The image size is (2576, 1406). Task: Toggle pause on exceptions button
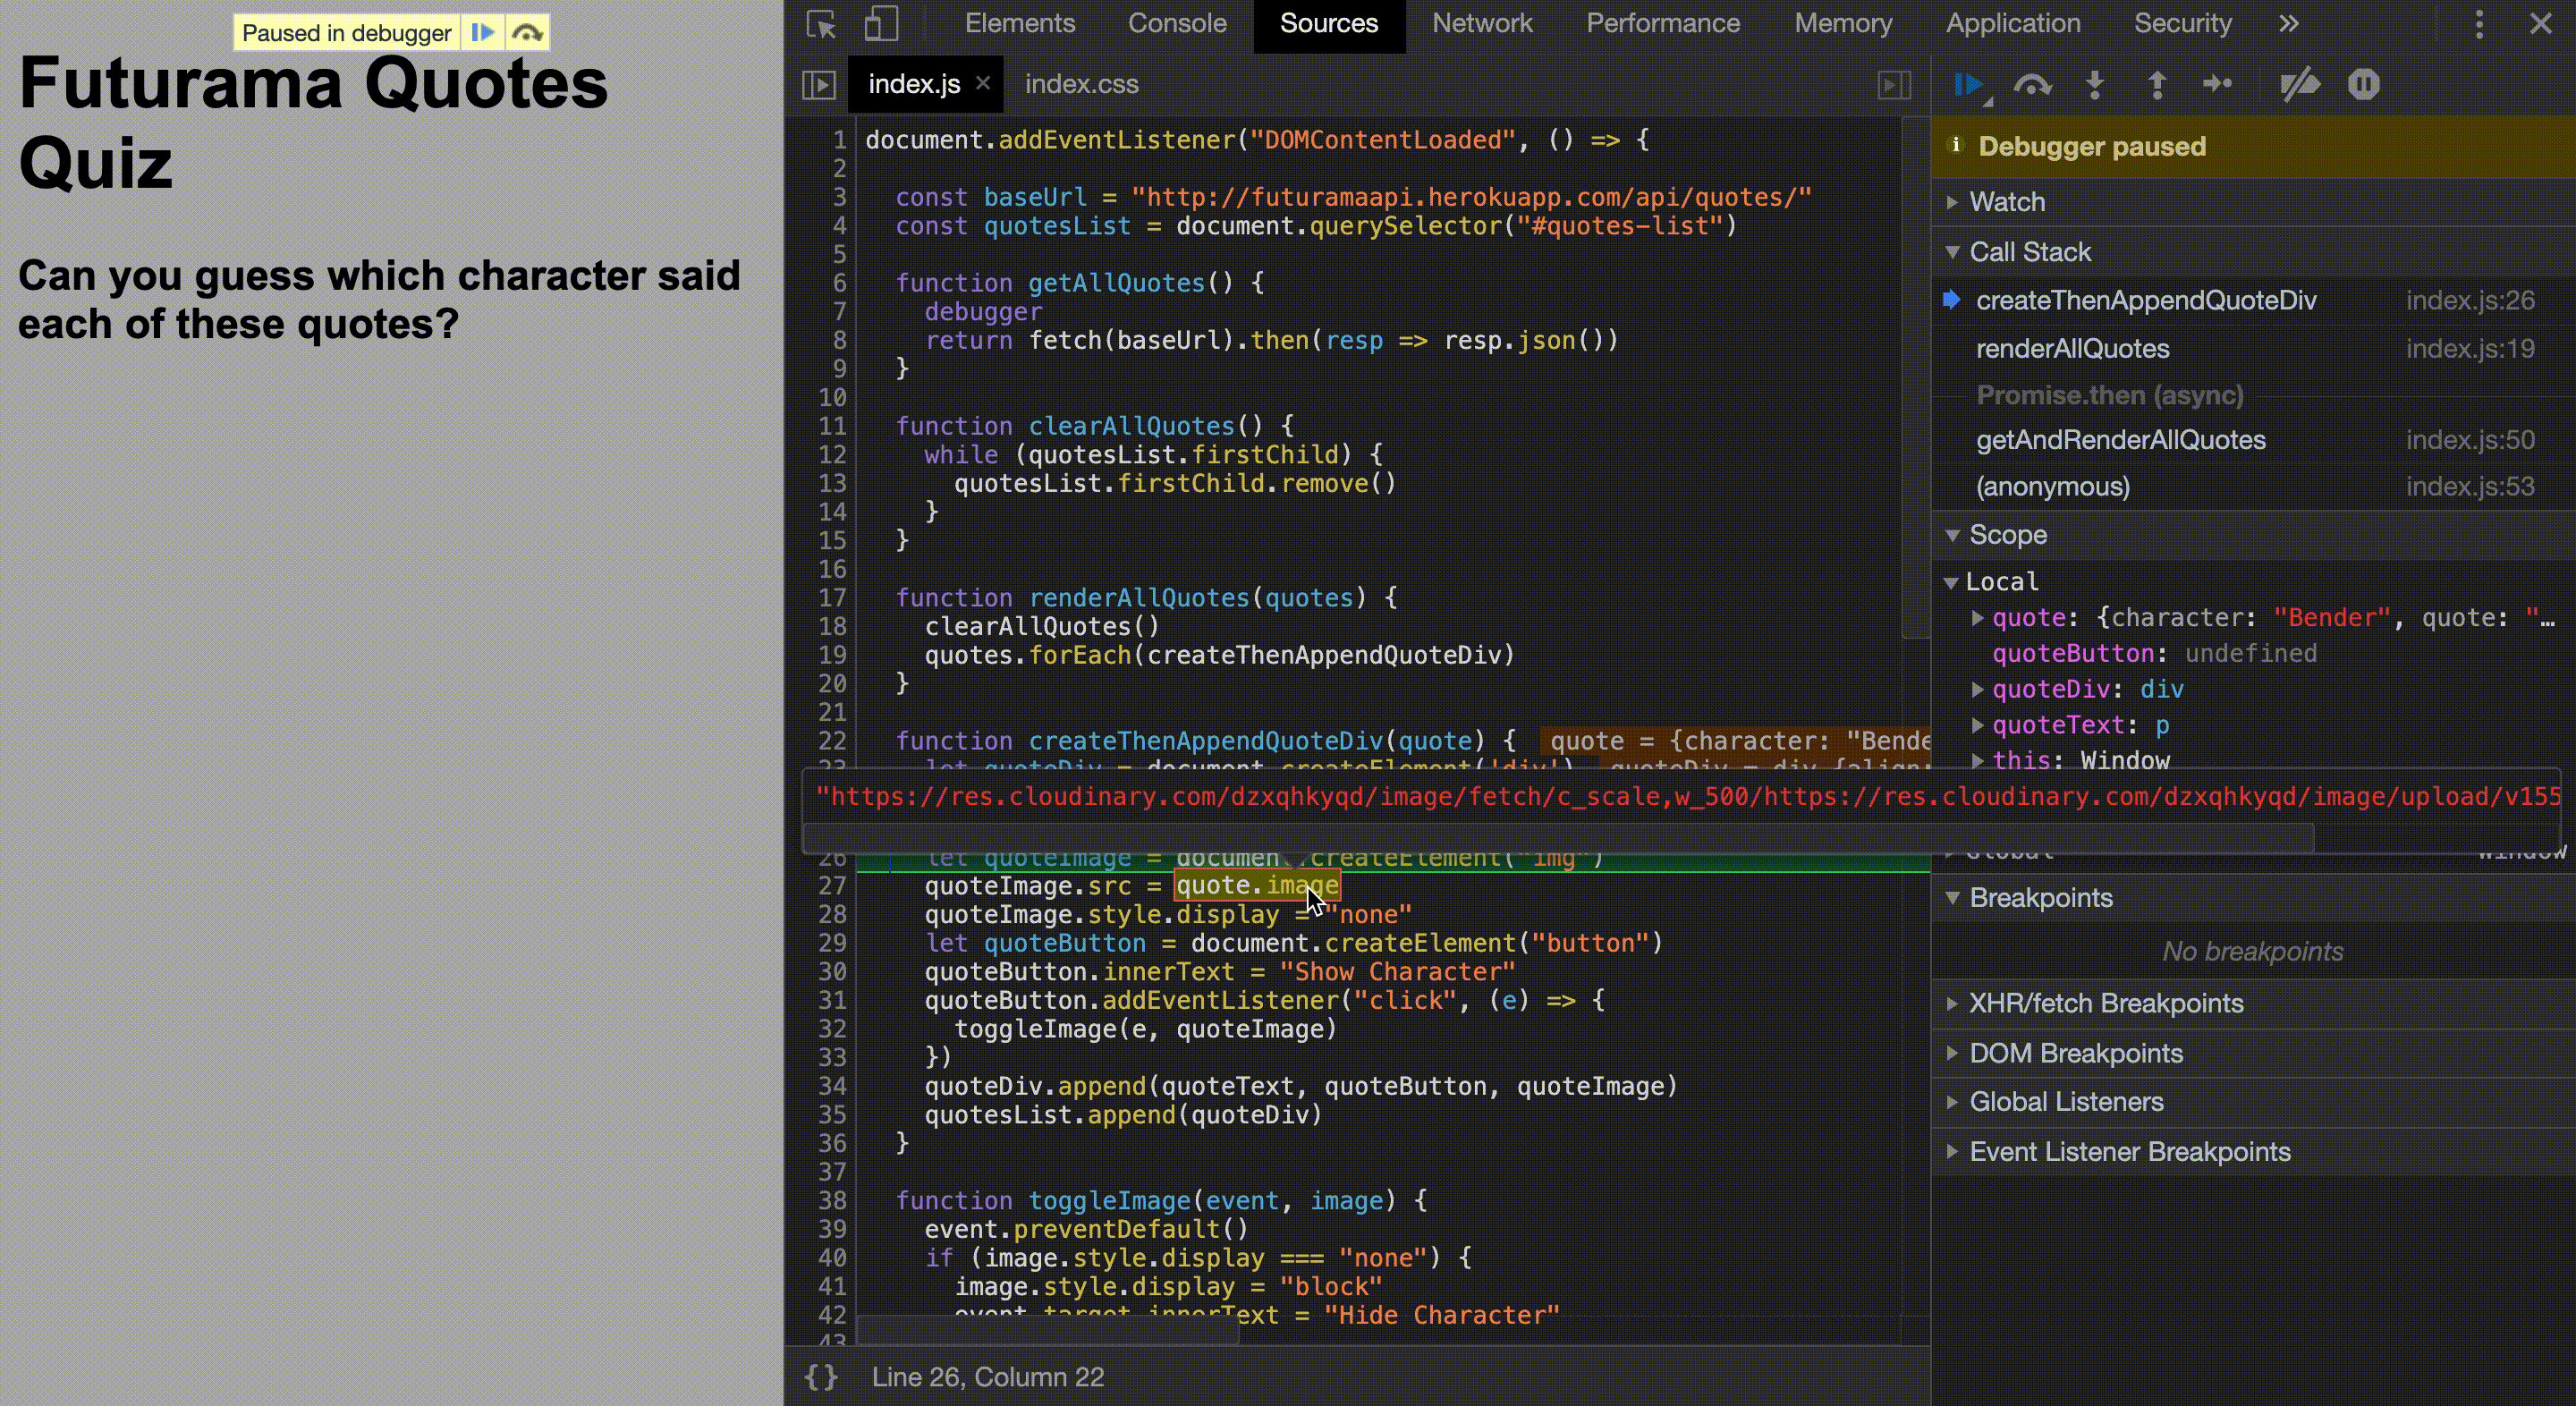(x=2363, y=85)
